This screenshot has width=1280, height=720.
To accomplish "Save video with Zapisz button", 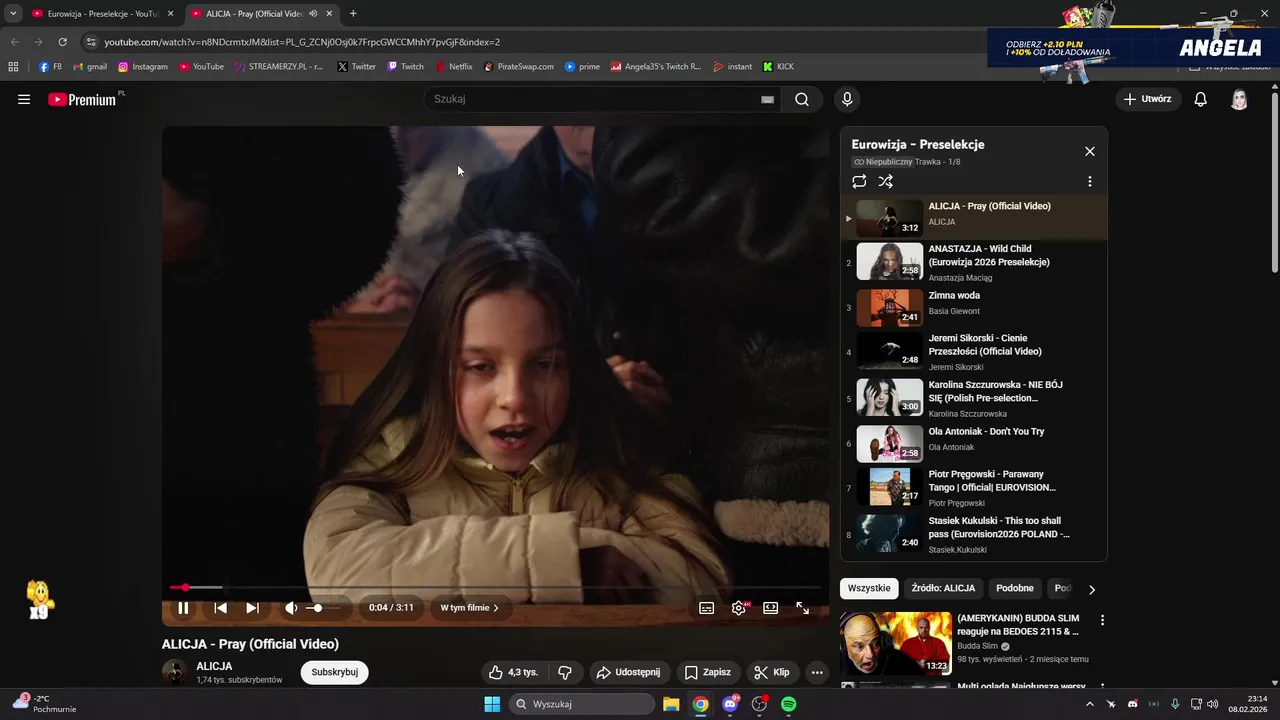I will click(707, 672).
